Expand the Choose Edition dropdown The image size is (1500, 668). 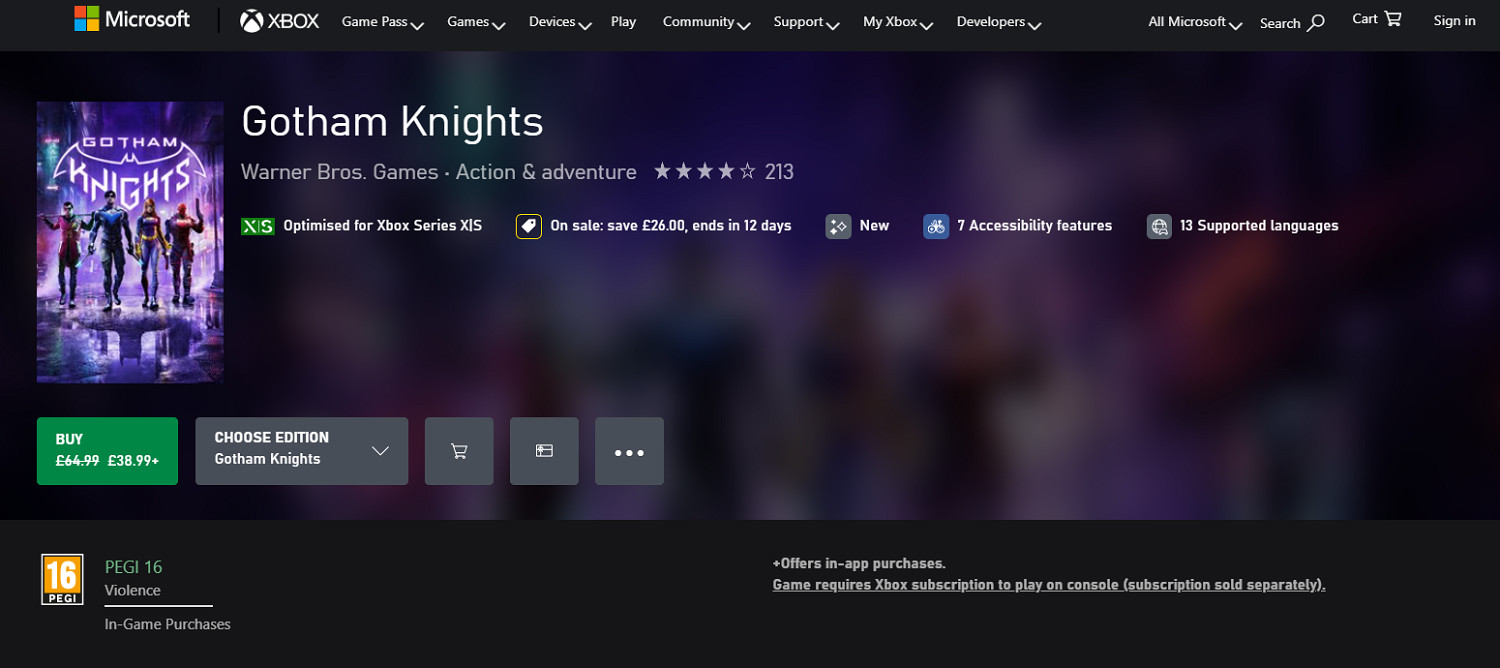pyautogui.click(x=301, y=451)
